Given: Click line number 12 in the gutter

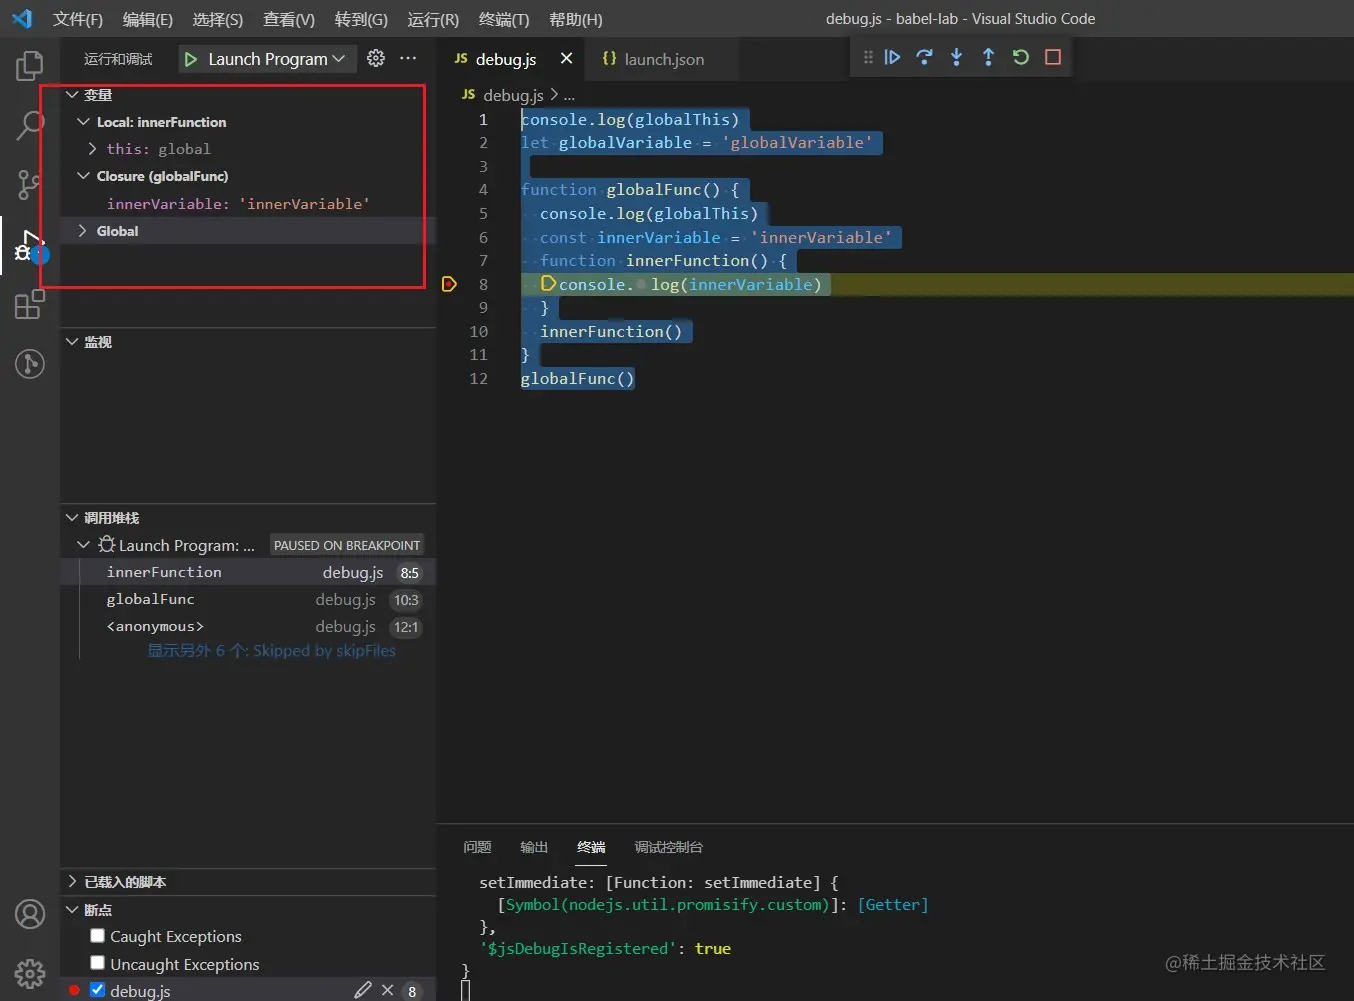Looking at the screenshot, I should [479, 379].
